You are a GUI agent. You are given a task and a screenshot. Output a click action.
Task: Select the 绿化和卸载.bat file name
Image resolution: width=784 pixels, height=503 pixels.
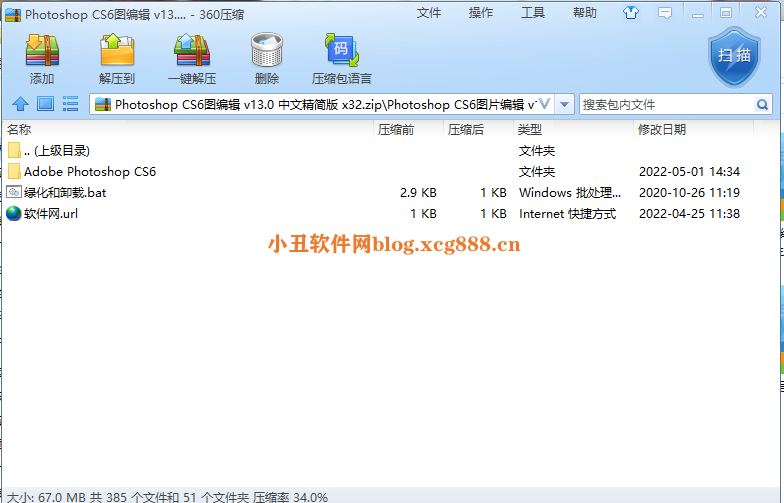tap(65, 192)
